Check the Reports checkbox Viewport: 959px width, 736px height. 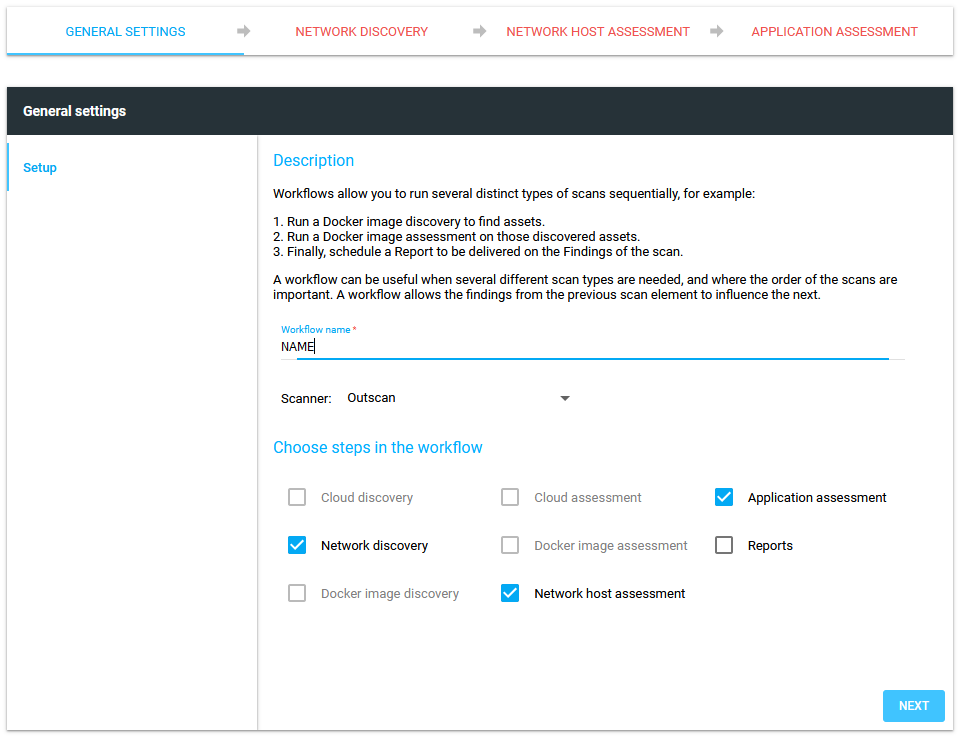(723, 544)
